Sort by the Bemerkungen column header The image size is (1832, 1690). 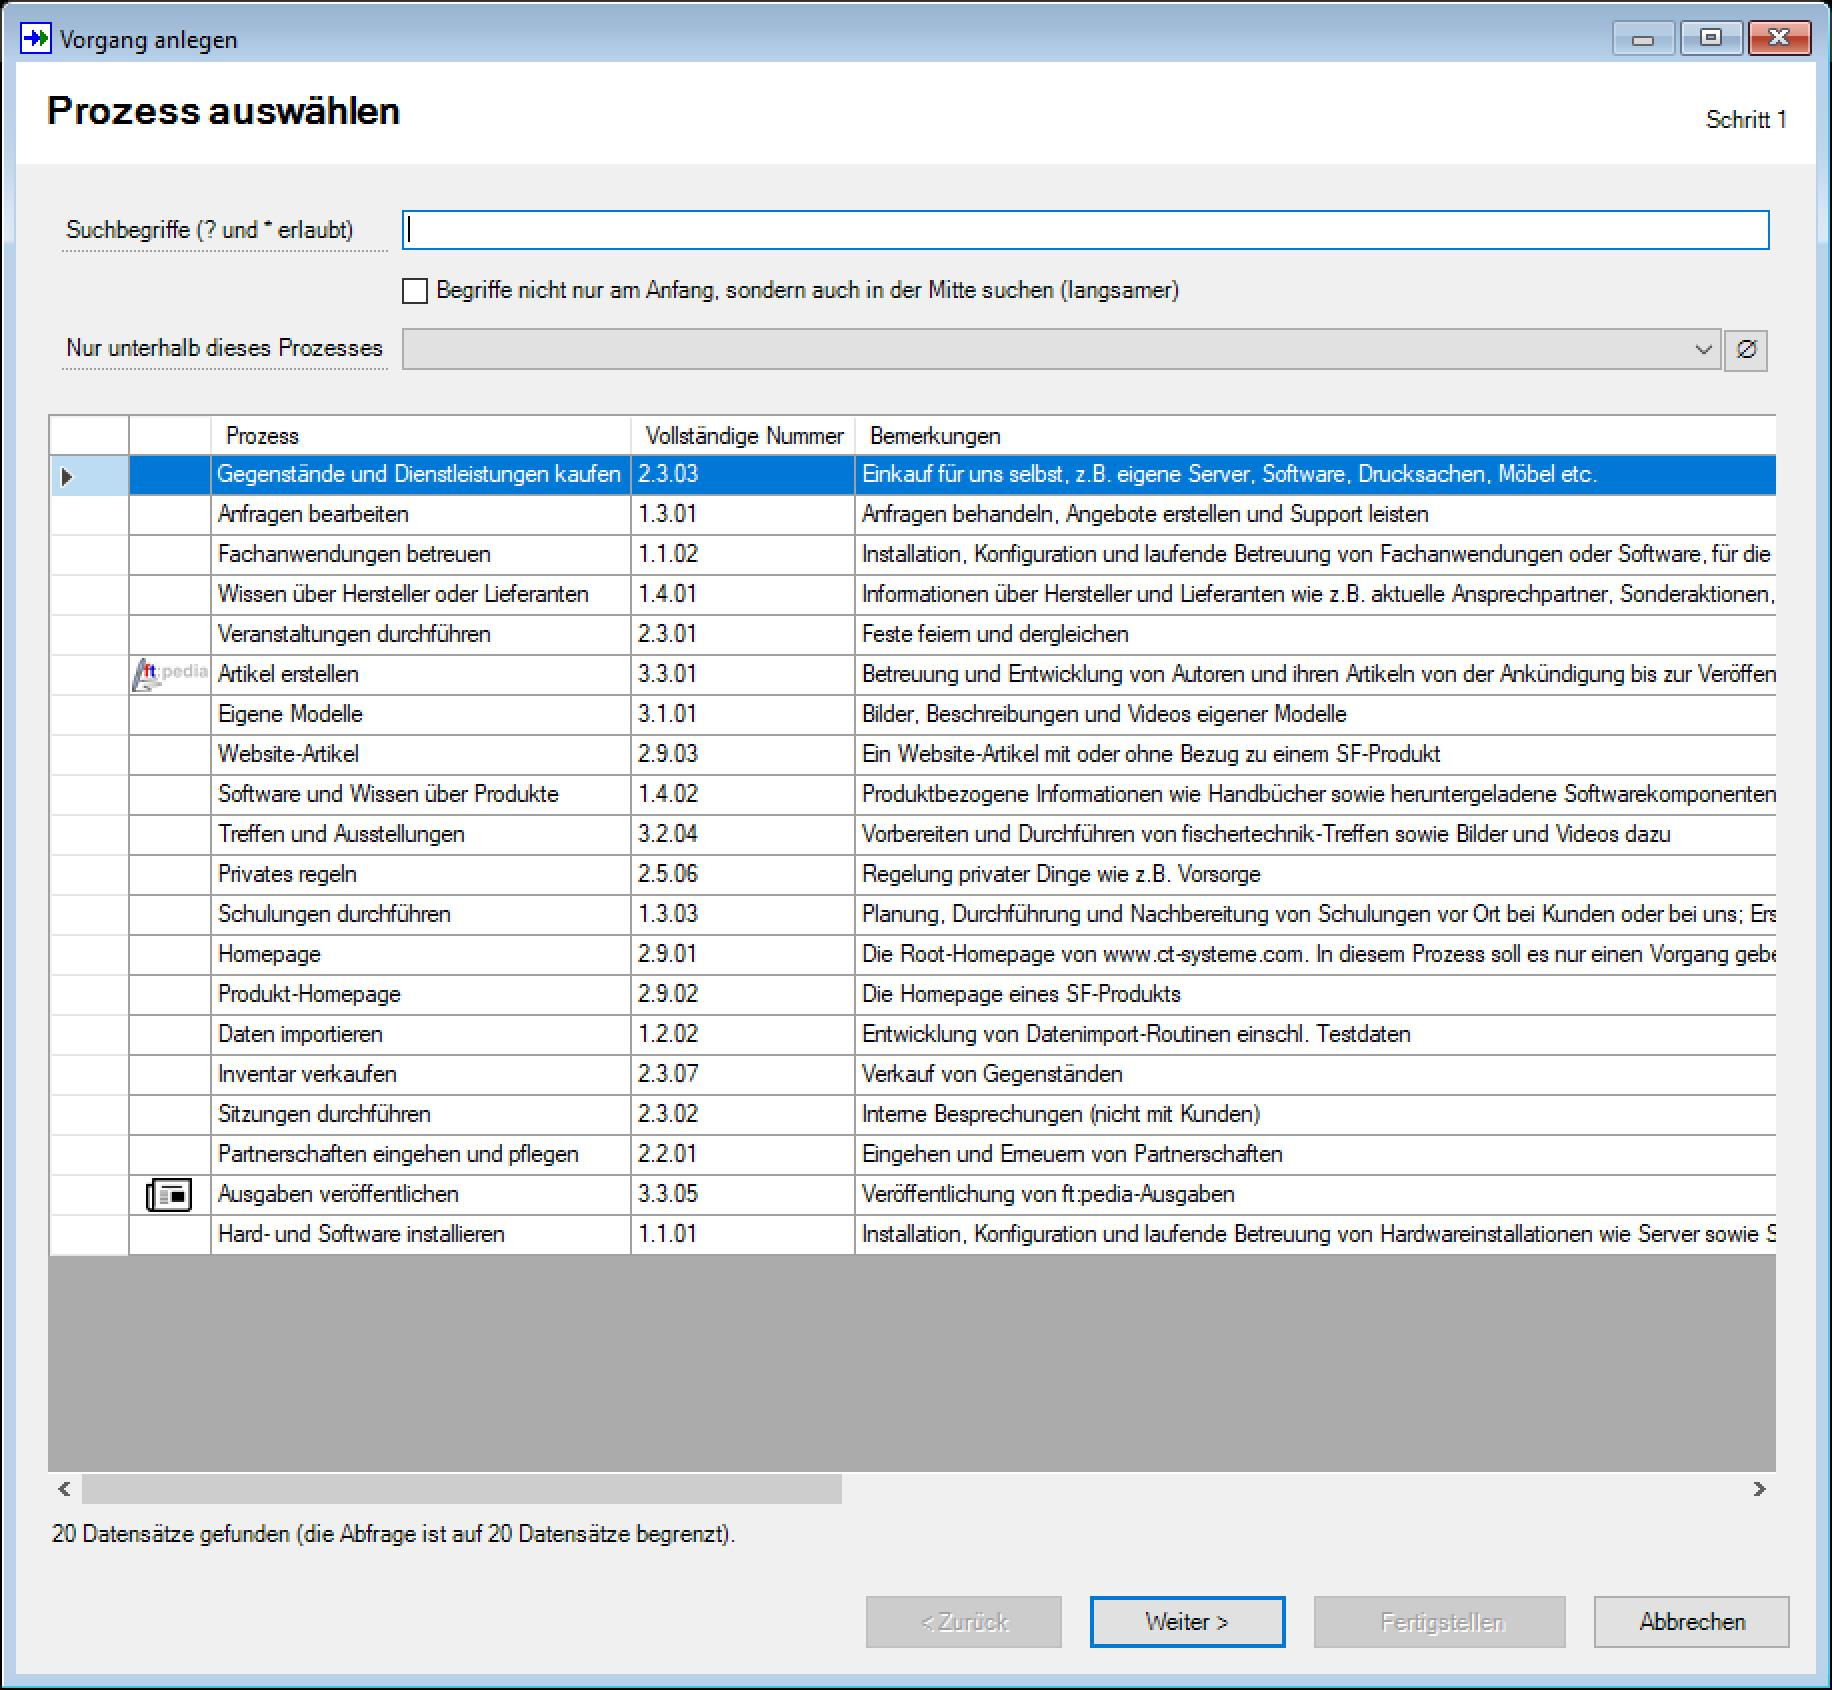coord(1316,436)
